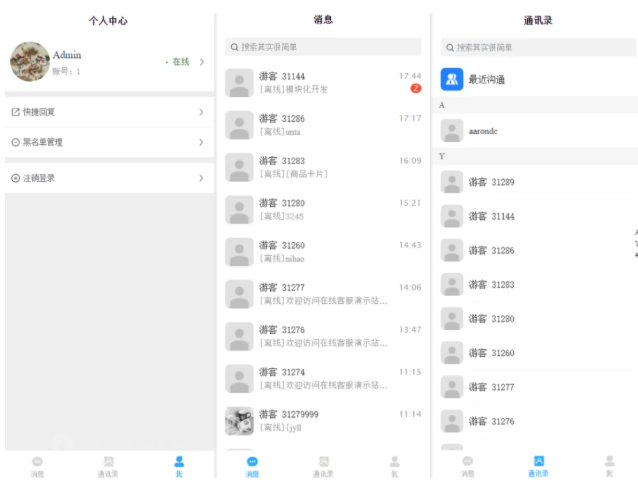Select 通讯录 tab in 通讯录 screen
Screen dimensions: 638x488
click(x=538, y=466)
